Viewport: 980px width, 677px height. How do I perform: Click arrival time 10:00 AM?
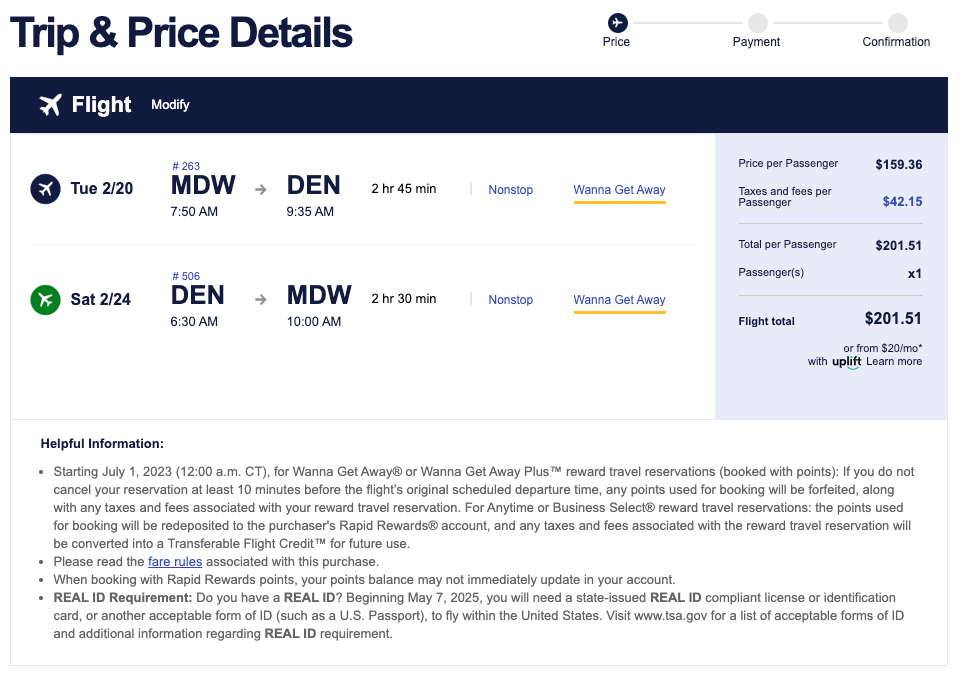coord(314,322)
